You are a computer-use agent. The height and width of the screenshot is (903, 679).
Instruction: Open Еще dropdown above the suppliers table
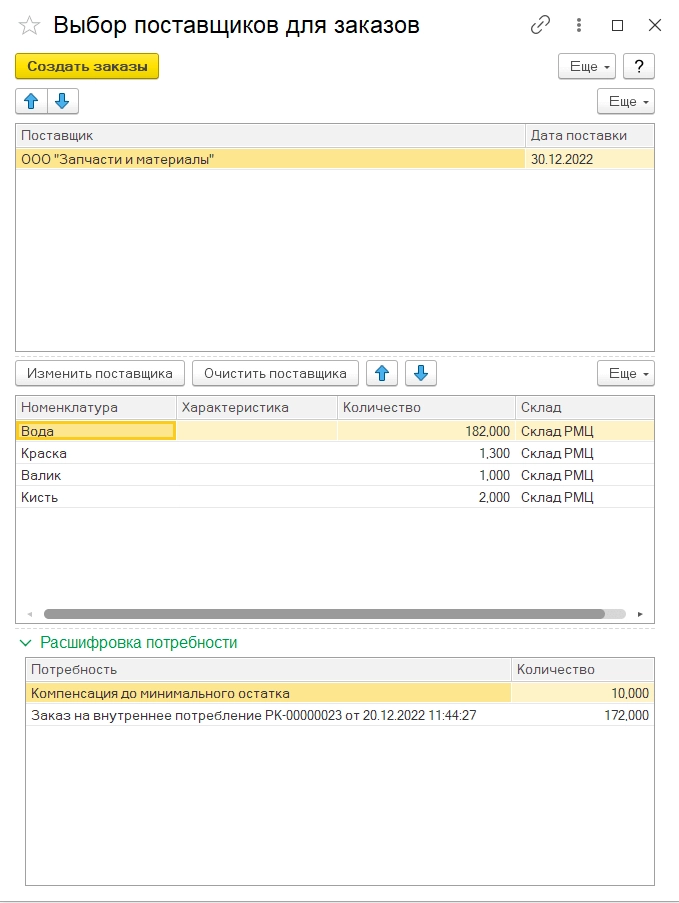click(625, 101)
